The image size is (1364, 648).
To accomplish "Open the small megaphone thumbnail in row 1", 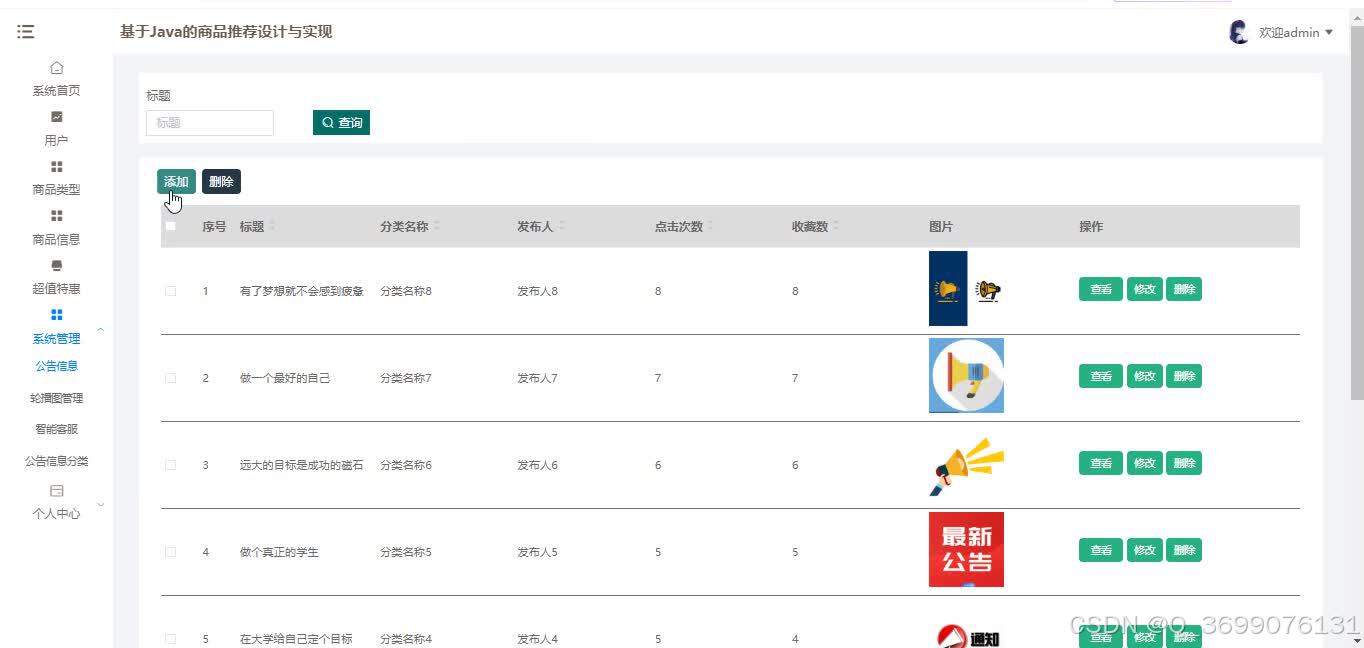I will pyautogui.click(x=988, y=290).
